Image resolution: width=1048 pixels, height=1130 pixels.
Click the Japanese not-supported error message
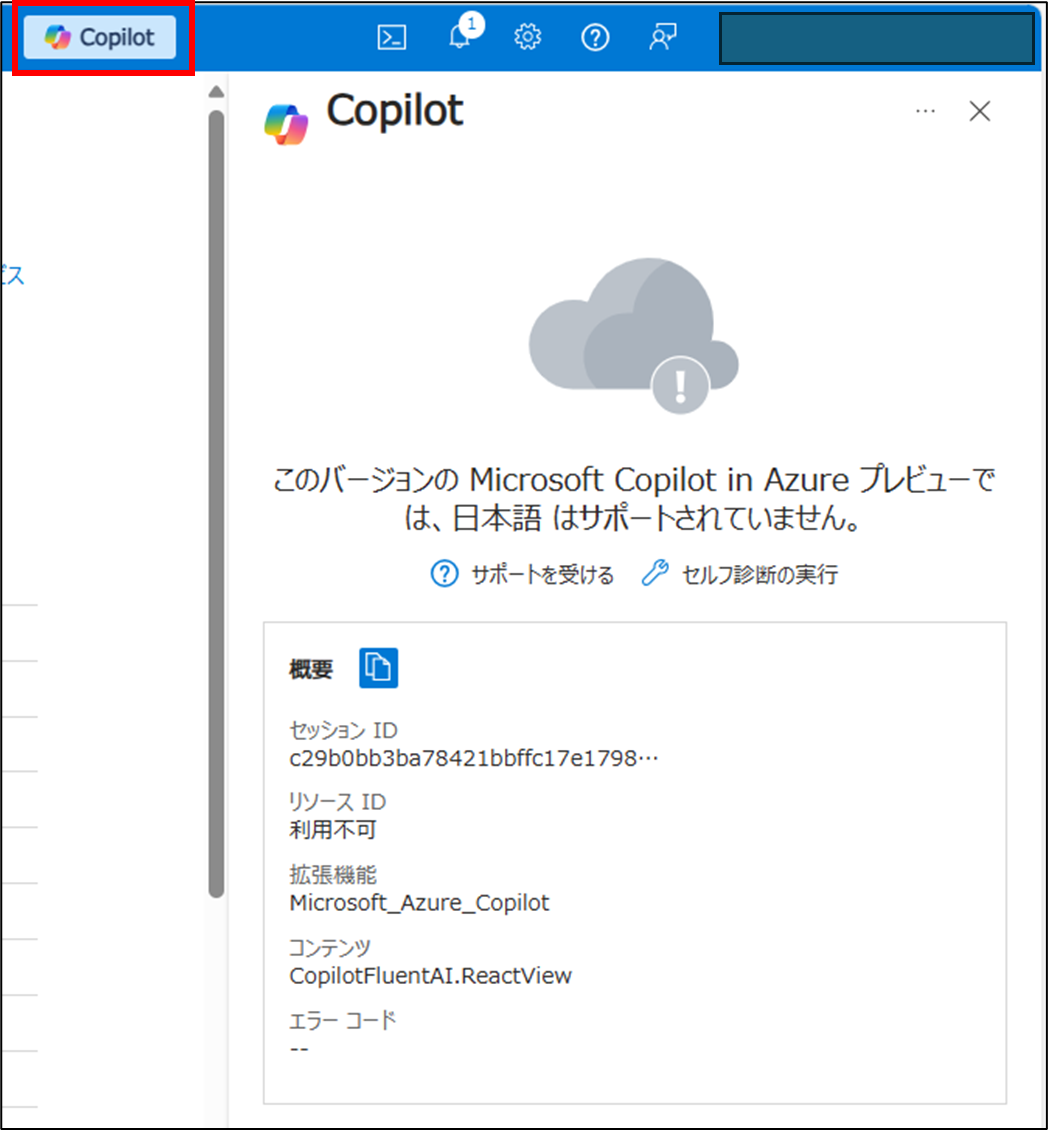pos(634,498)
